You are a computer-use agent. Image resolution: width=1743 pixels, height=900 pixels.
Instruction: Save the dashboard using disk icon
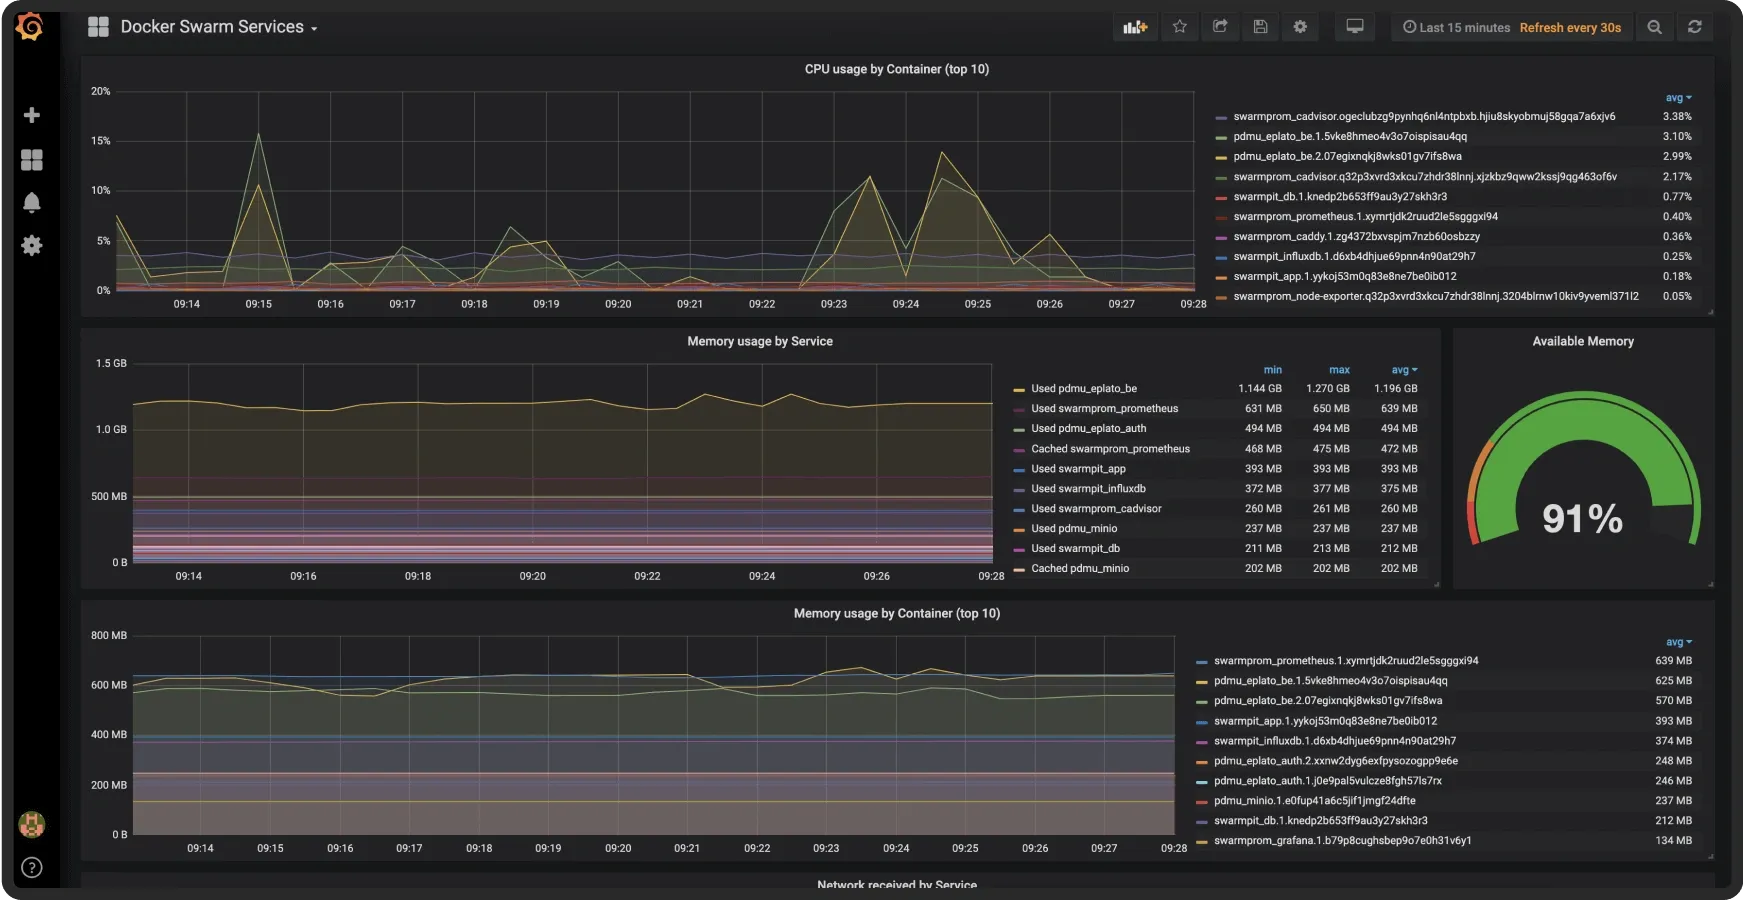[x=1260, y=27]
